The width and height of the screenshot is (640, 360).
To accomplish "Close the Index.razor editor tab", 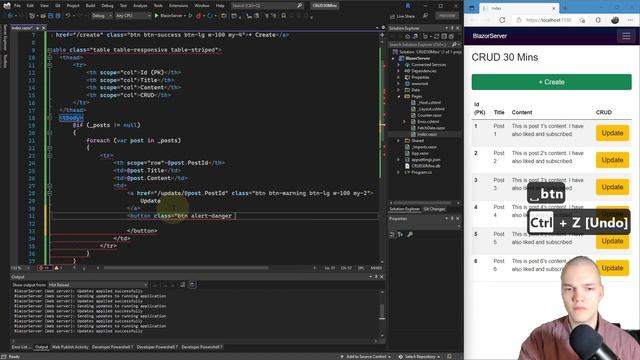I will click(x=44, y=28).
